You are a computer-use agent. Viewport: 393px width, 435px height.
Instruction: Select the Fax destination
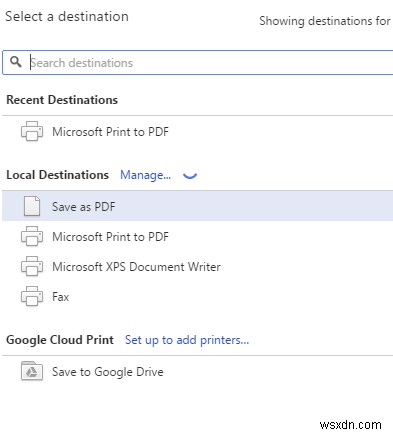[x=198, y=297]
